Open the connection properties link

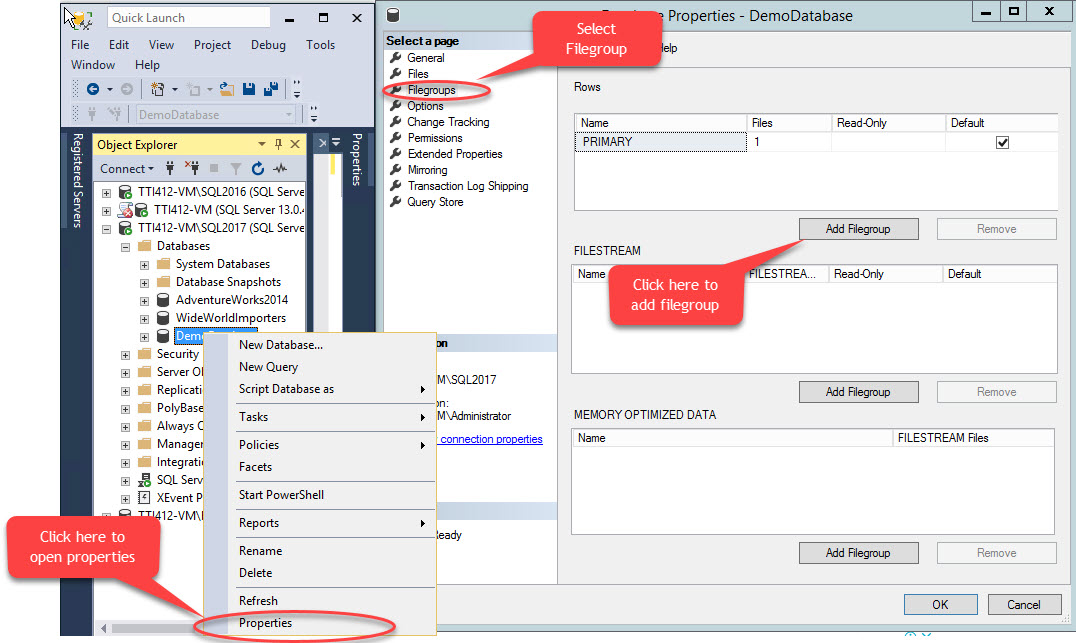point(491,439)
